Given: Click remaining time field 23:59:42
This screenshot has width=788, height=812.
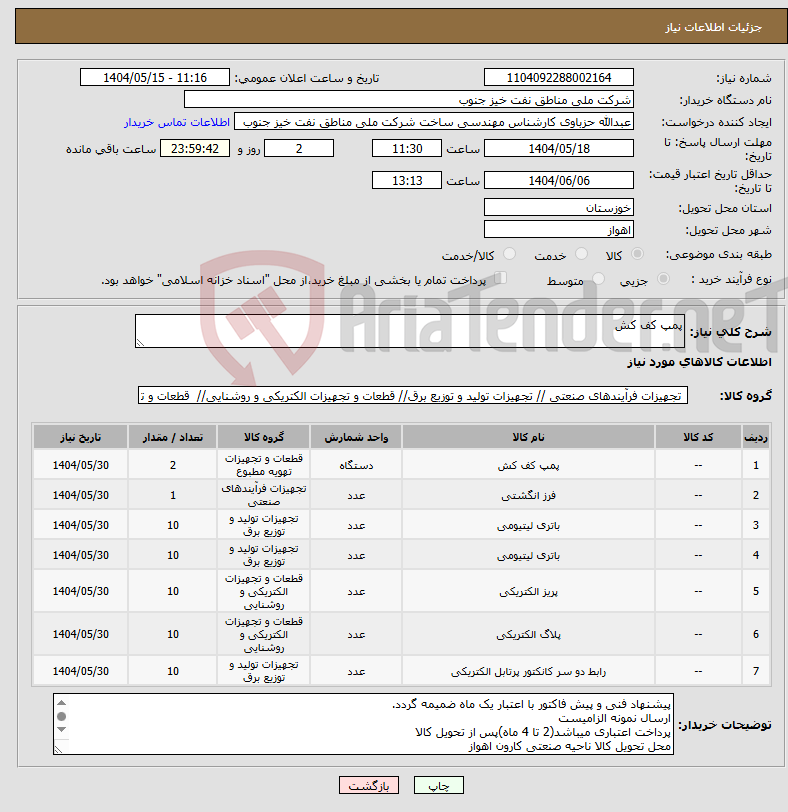Looking at the screenshot, I should pyautogui.click(x=195, y=149).
